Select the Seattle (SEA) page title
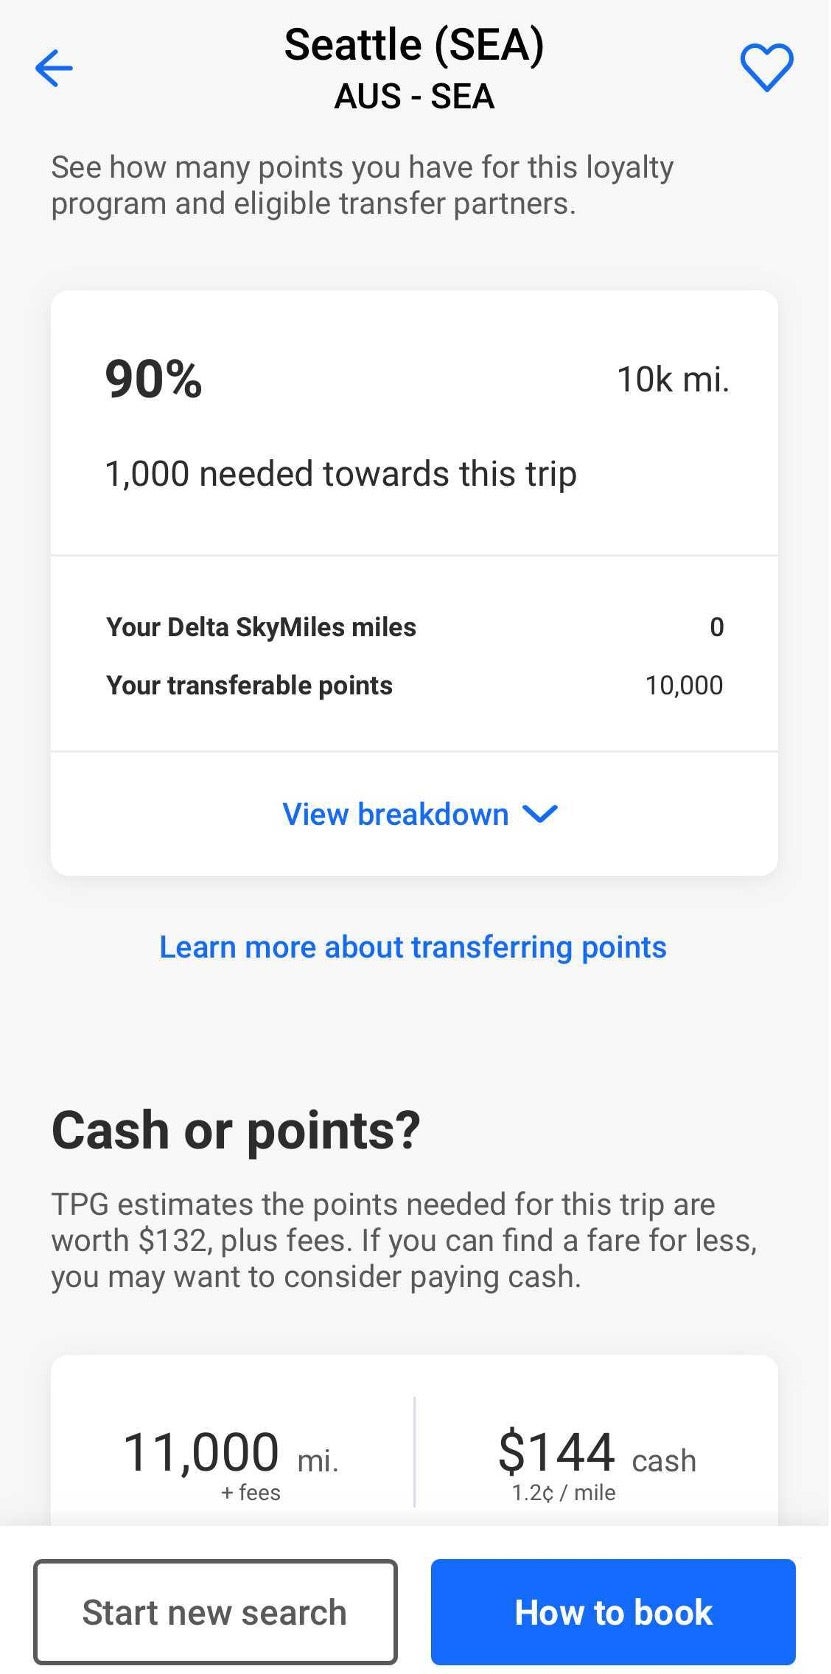The image size is (831, 1674). click(x=414, y=45)
